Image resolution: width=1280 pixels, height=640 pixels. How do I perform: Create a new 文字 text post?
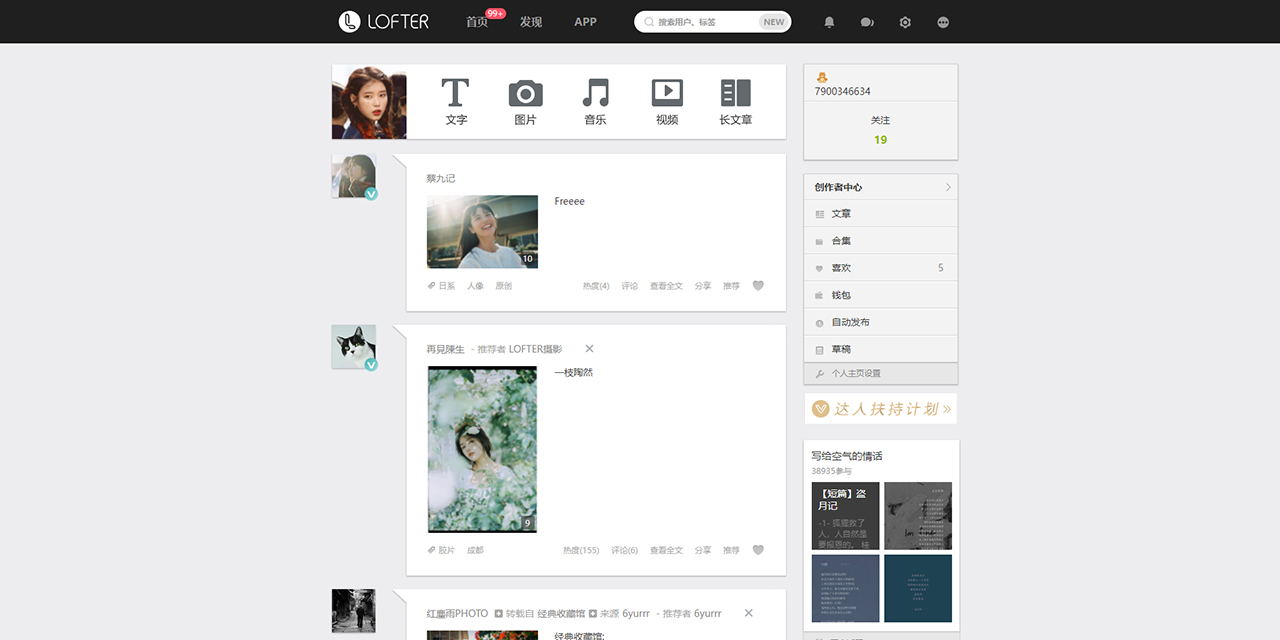click(x=456, y=102)
